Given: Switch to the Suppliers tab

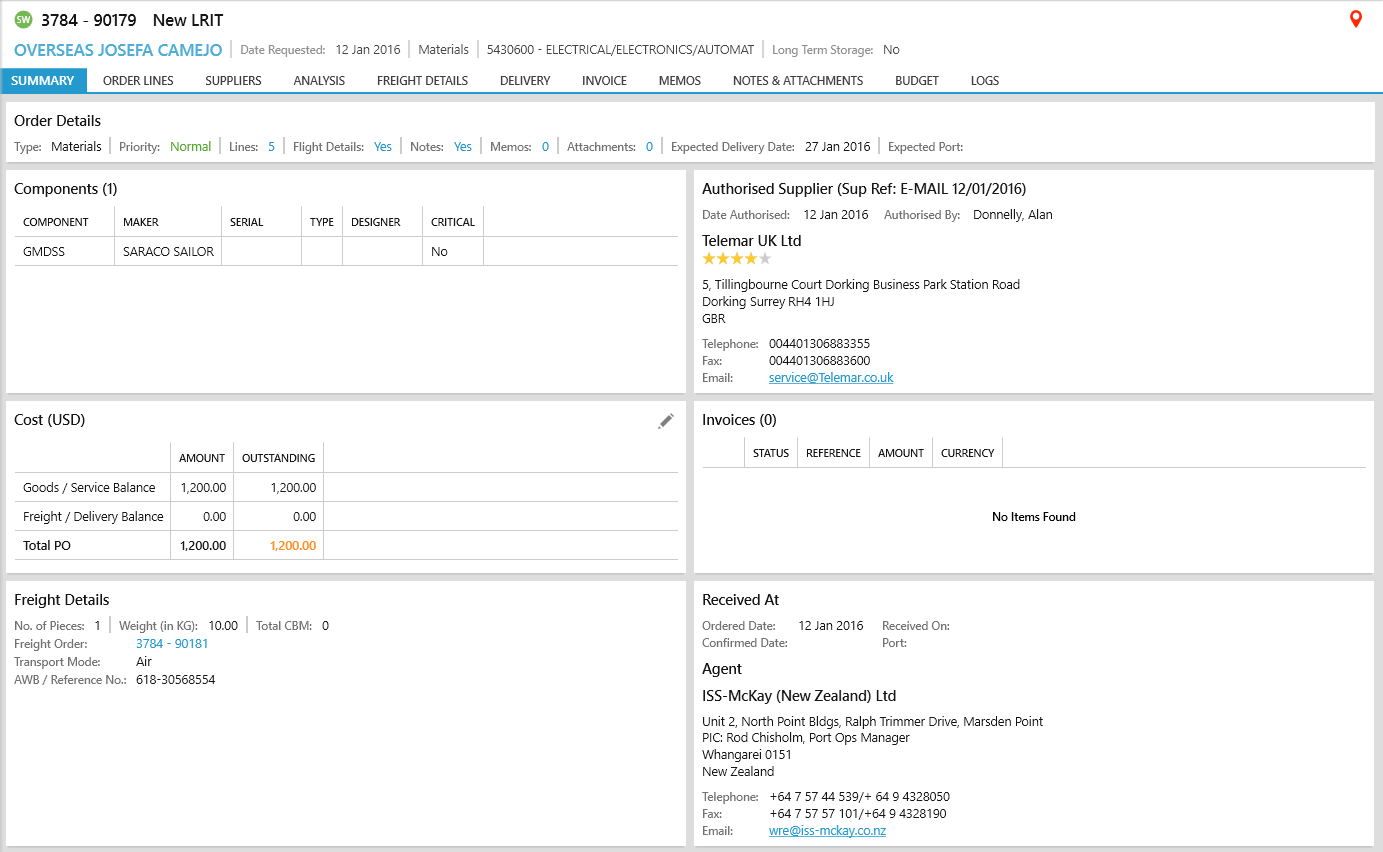Looking at the screenshot, I should click(x=233, y=81).
